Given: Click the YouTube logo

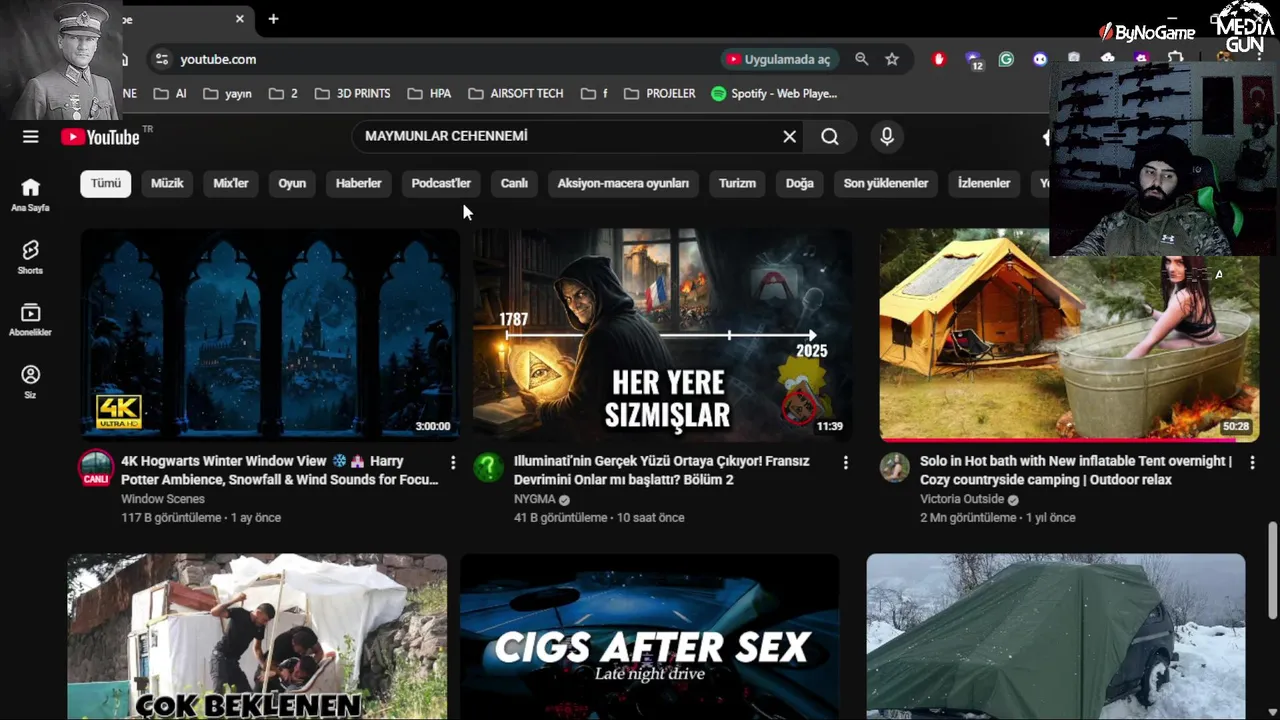Looking at the screenshot, I should pyautogui.click(x=100, y=137).
